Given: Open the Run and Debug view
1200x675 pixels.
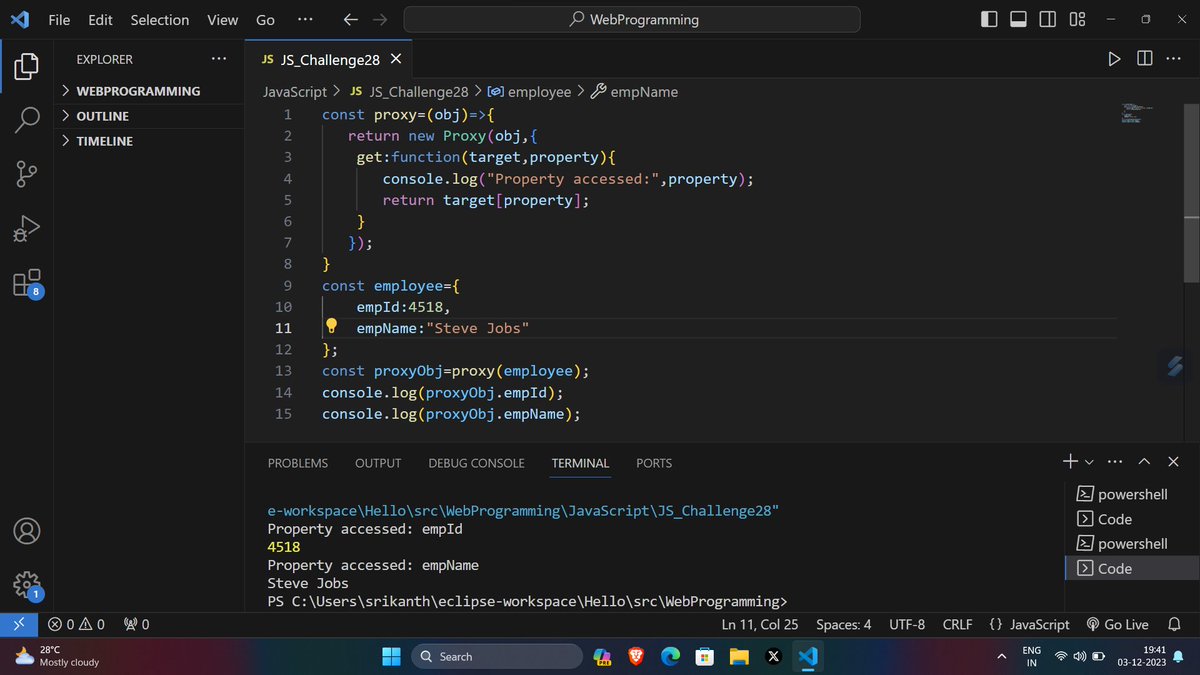Looking at the screenshot, I should pos(27,228).
